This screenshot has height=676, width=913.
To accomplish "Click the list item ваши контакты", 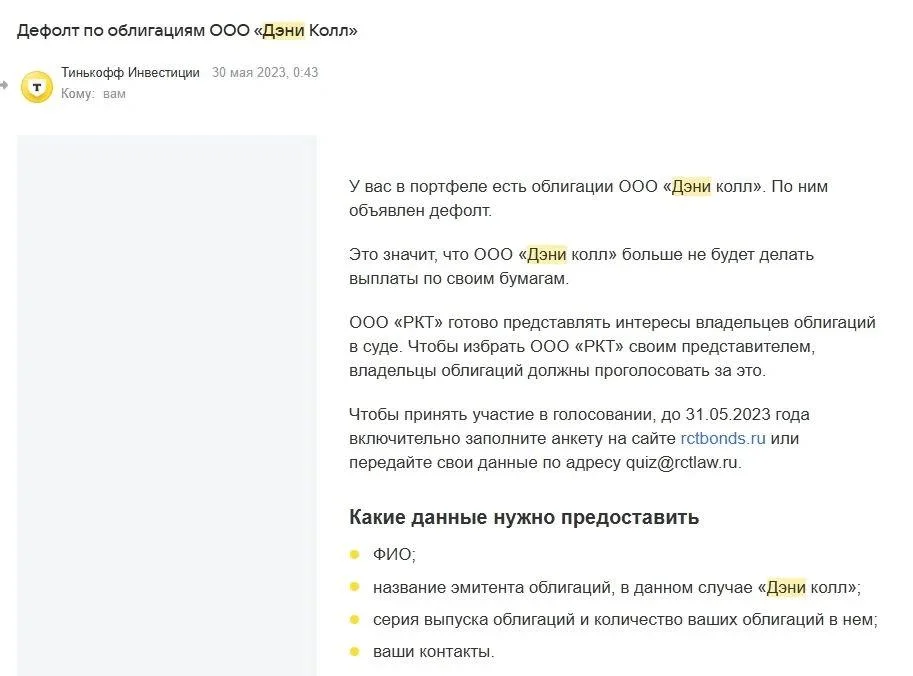I will point(434,652).
